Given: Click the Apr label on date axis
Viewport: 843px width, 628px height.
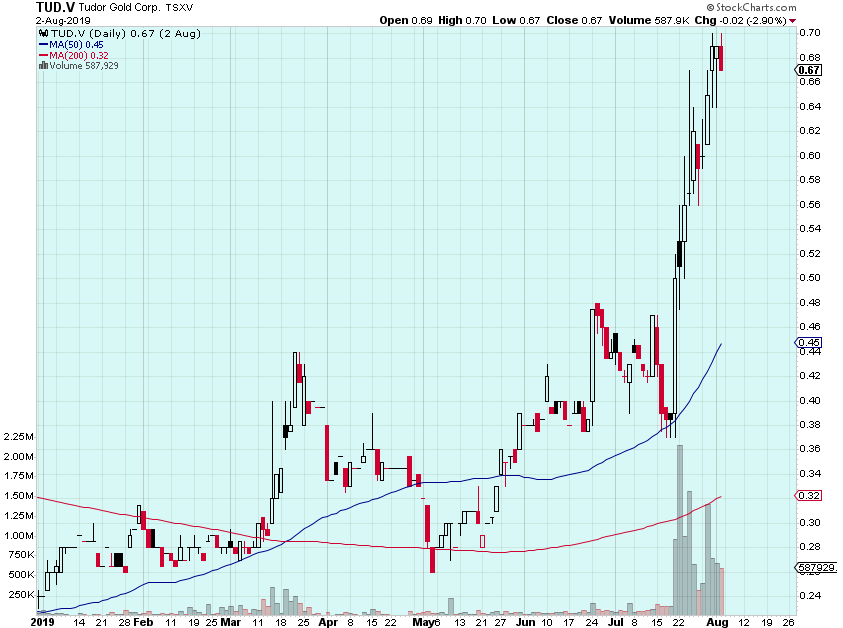Looking at the screenshot, I should tap(327, 621).
